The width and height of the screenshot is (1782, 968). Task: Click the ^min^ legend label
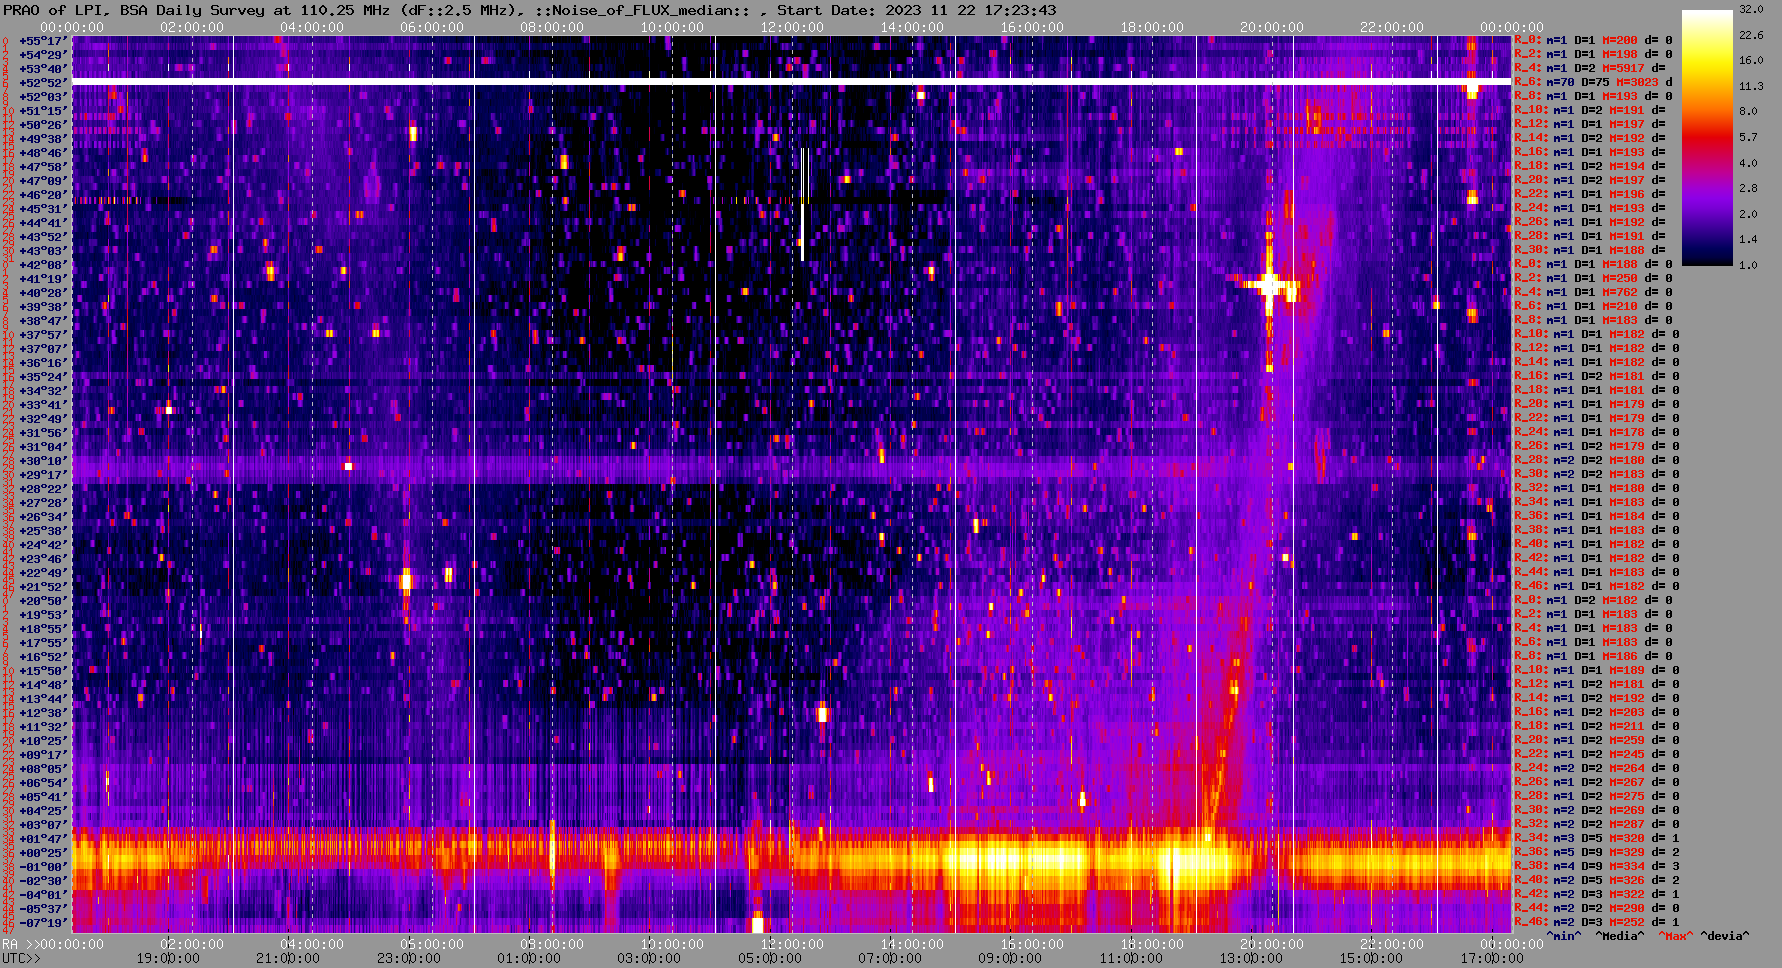1564,936
